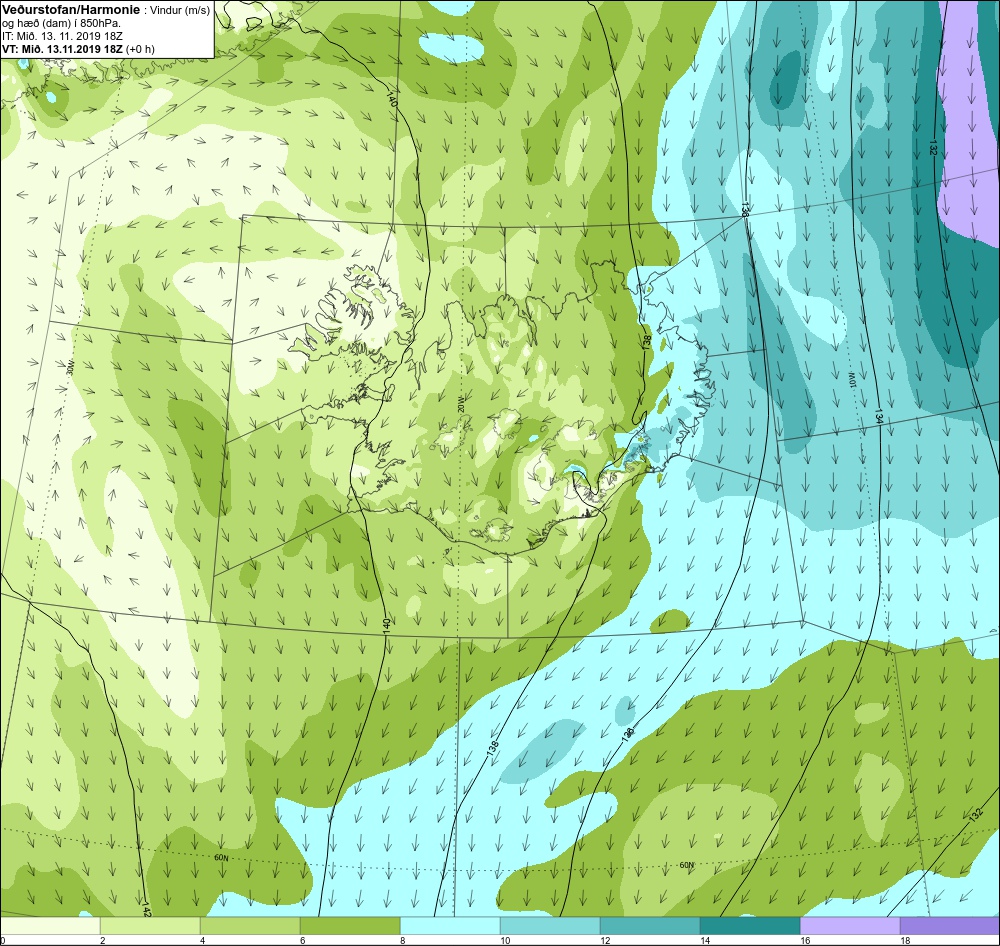Screen dimensions: 1000x946
Task: Select the "Vindur (m/s)" header label
Action: [180, 10]
